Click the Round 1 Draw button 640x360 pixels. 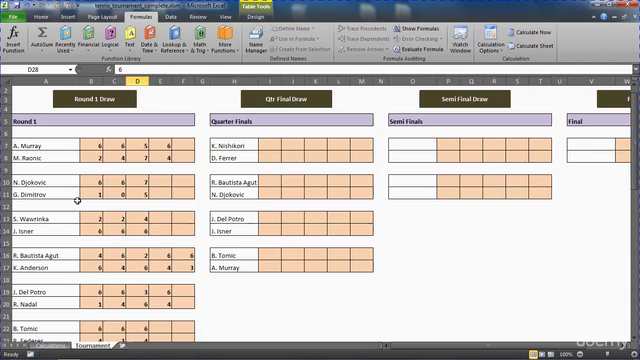(x=95, y=99)
